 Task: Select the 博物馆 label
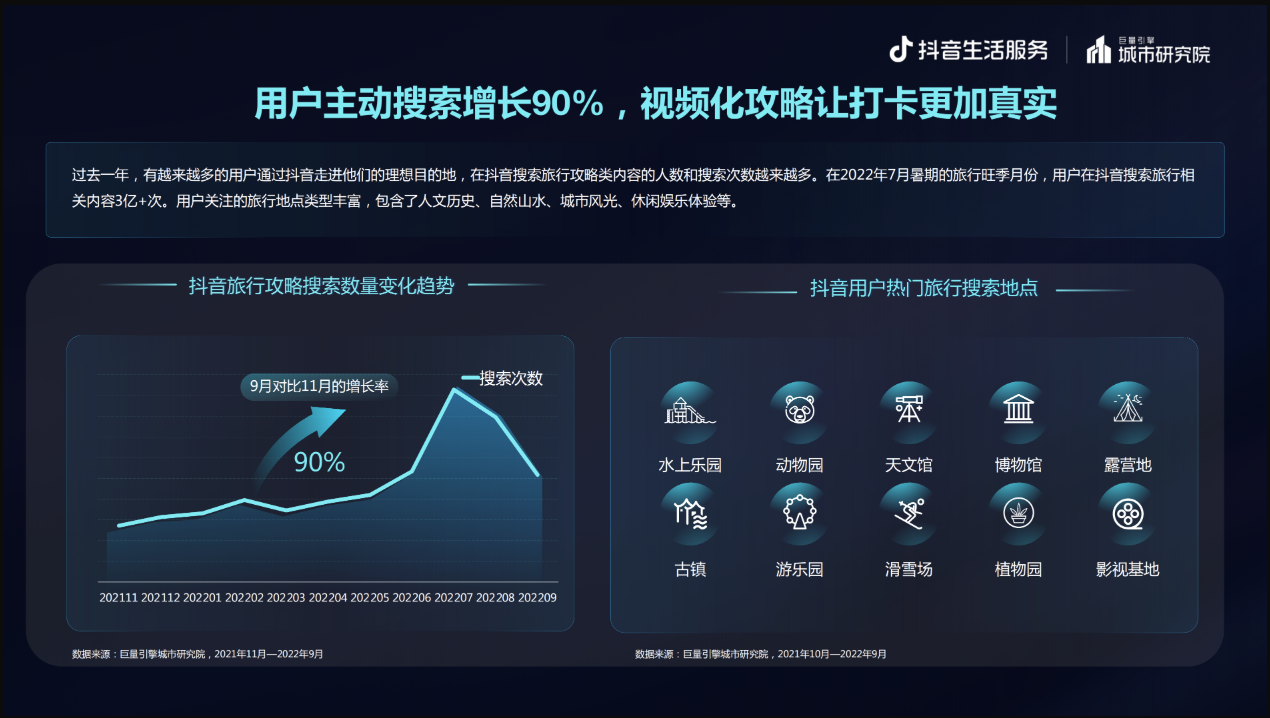pyautogui.click(x=1018, y=465)
